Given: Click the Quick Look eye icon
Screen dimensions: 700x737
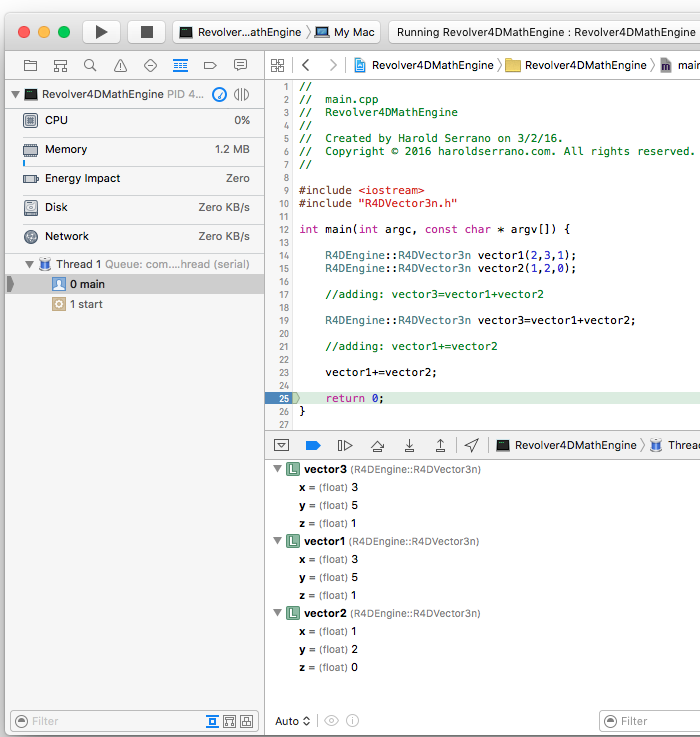Looking at the screenshot, I should coord(331,721).
